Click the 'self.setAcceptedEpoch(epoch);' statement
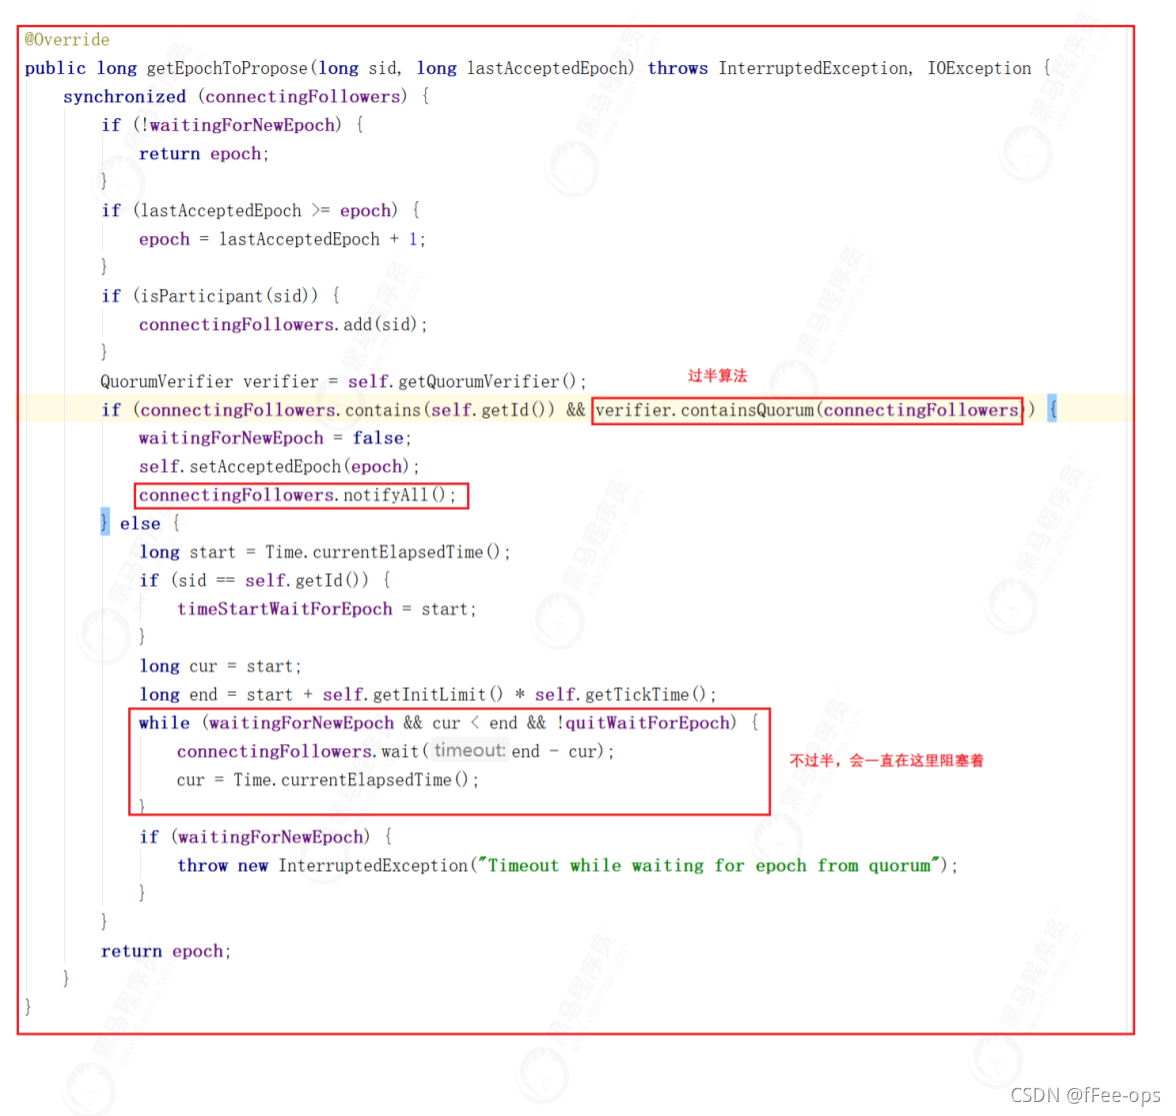The image size is (1176, 1116). coord(278,466)
